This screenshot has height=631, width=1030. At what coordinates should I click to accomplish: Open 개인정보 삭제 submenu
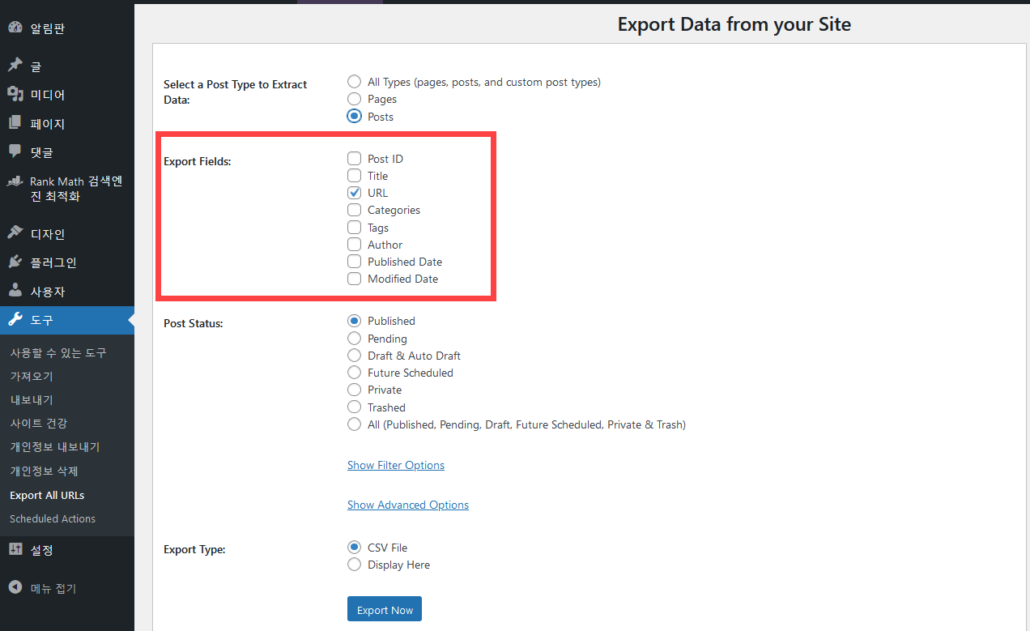click(44, 471)
